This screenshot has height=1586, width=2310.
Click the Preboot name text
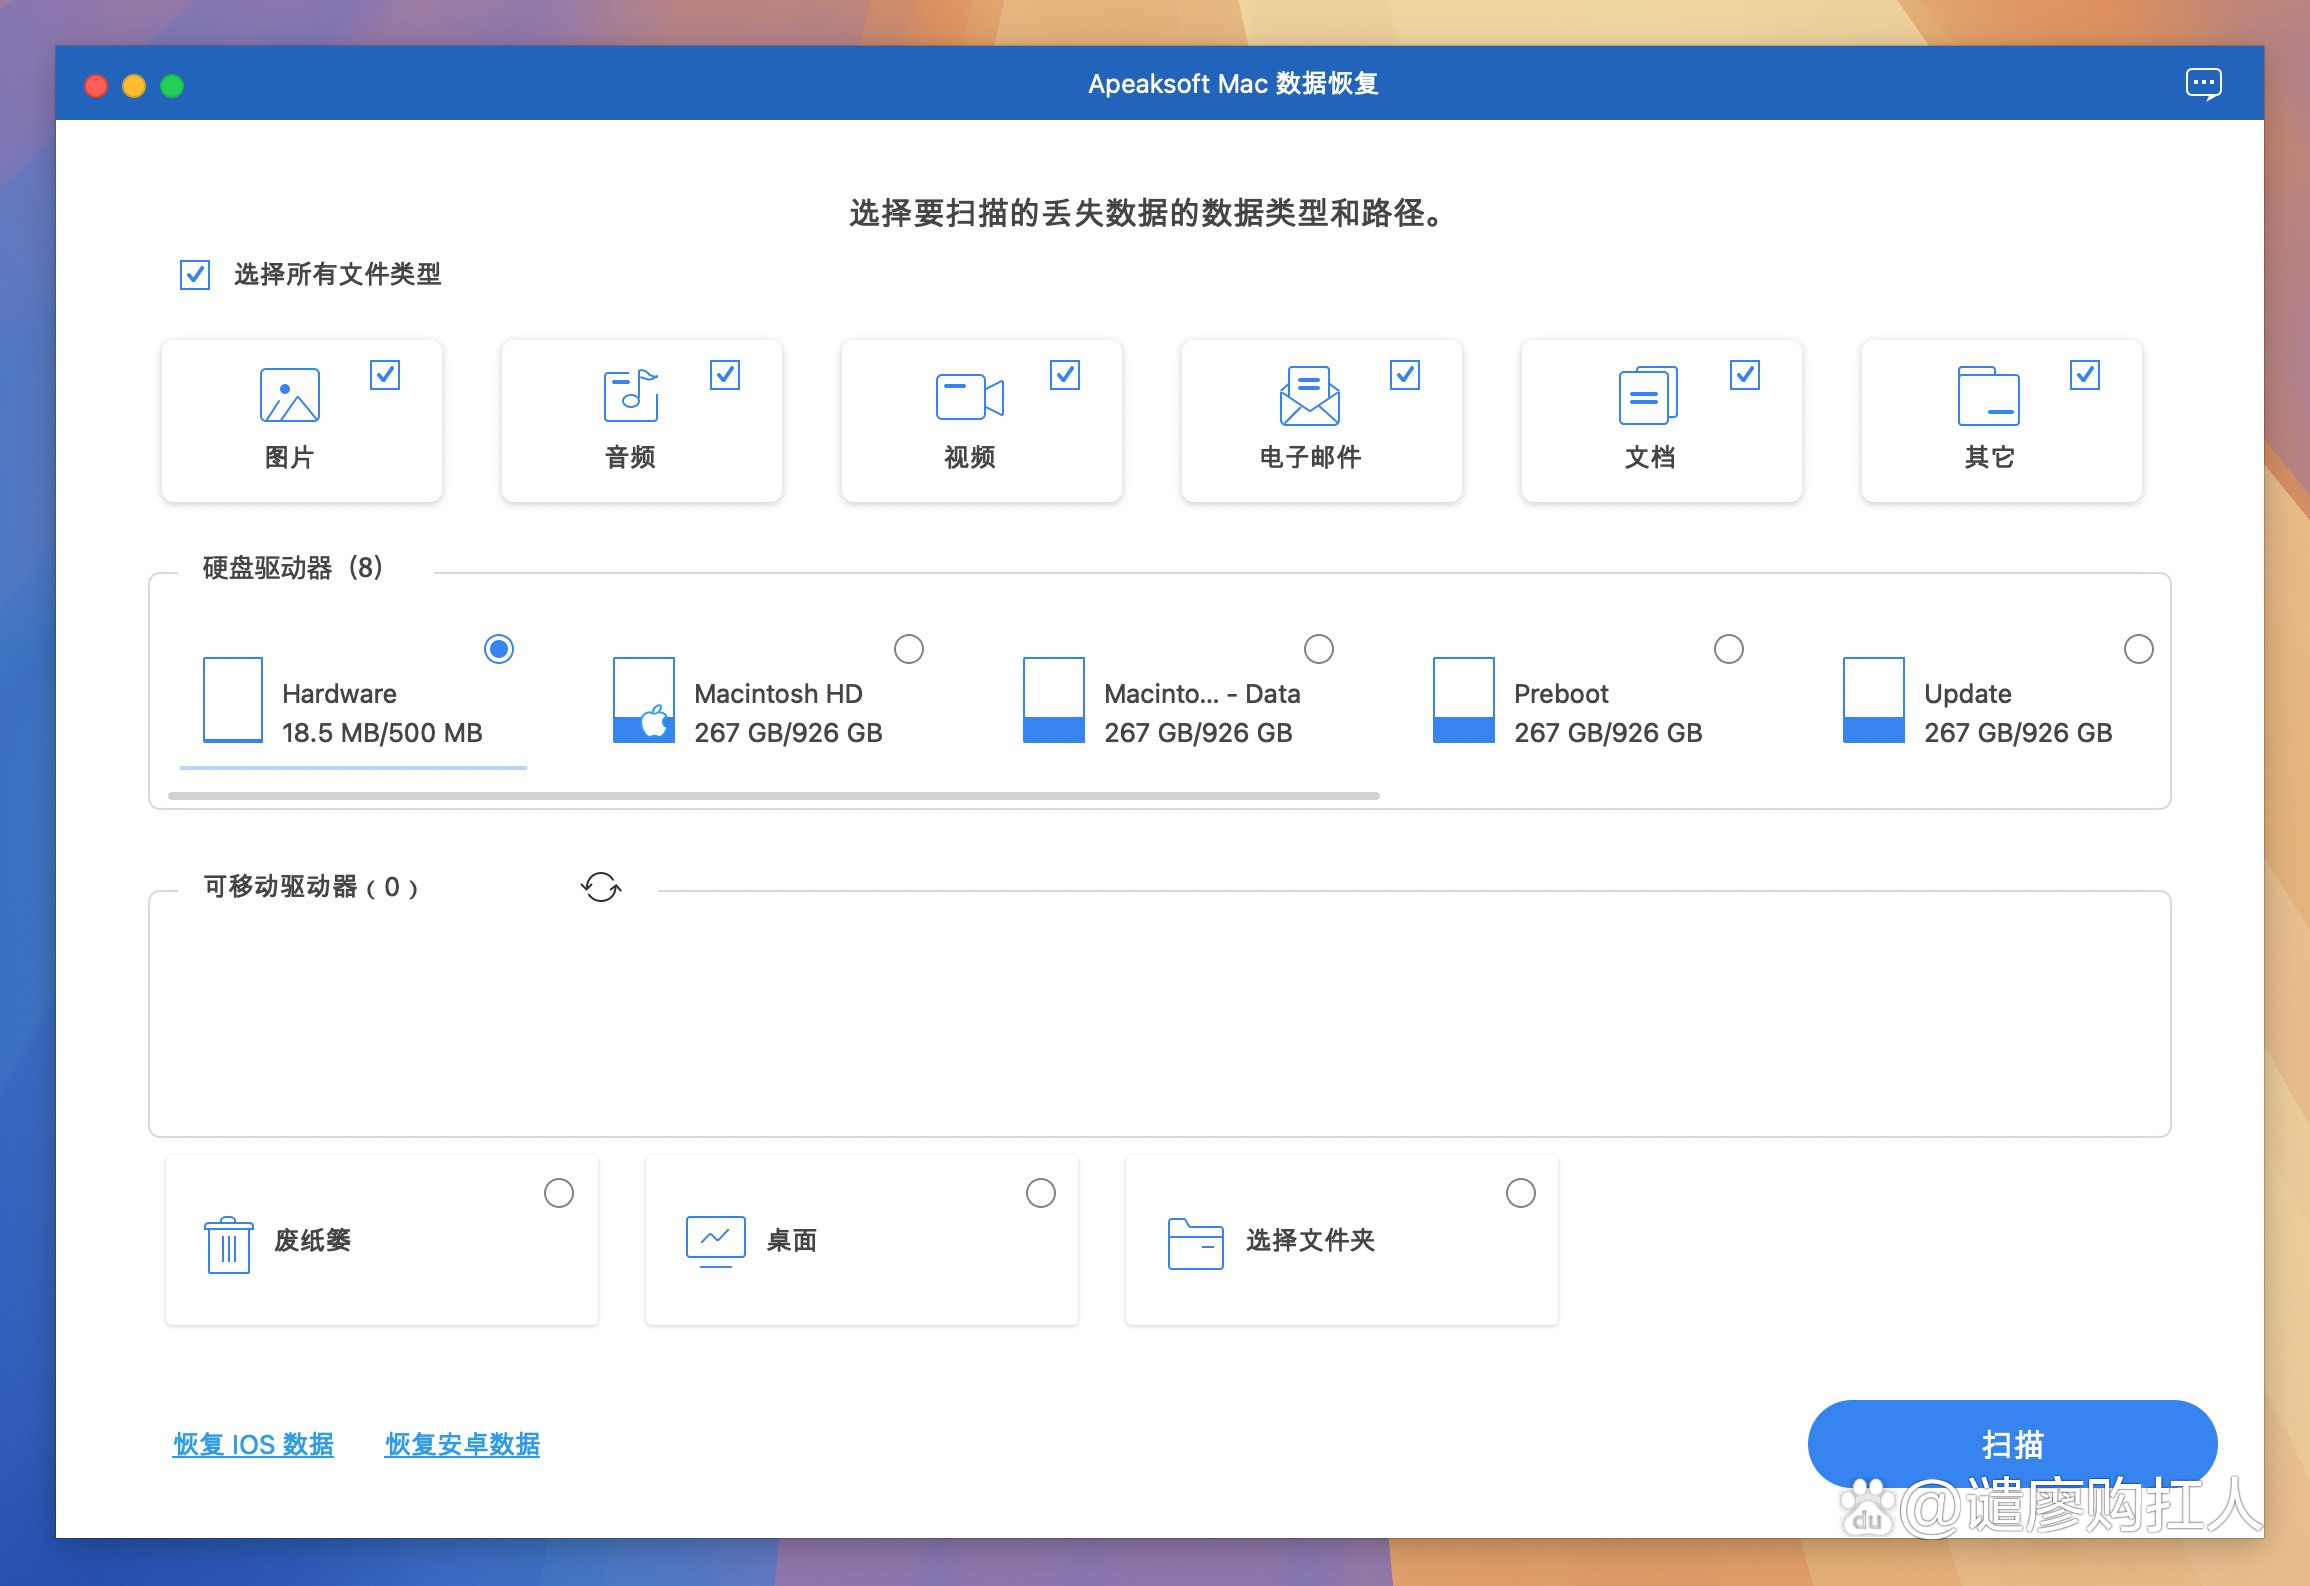click(x=1561, y=694)
